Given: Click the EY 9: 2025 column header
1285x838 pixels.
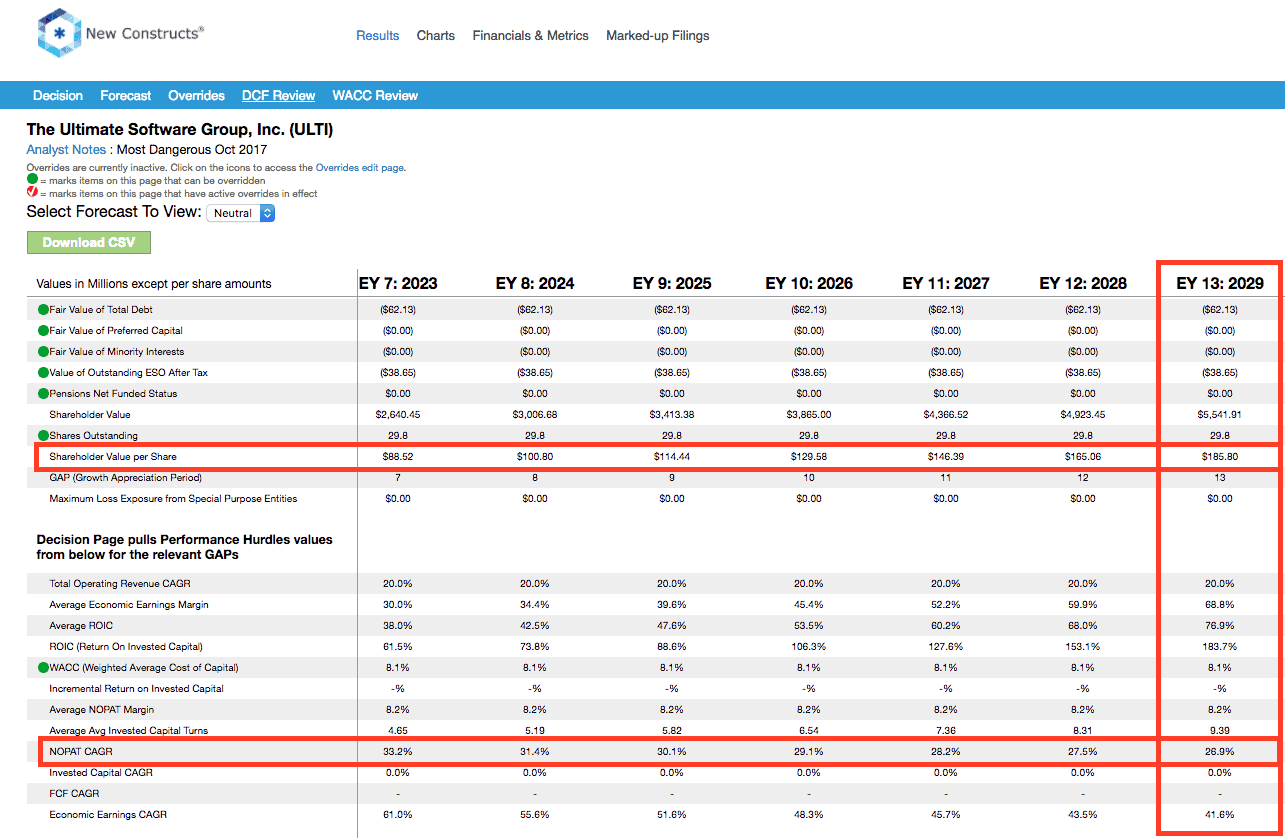Looking at the screenshot, I should point(672,283).
